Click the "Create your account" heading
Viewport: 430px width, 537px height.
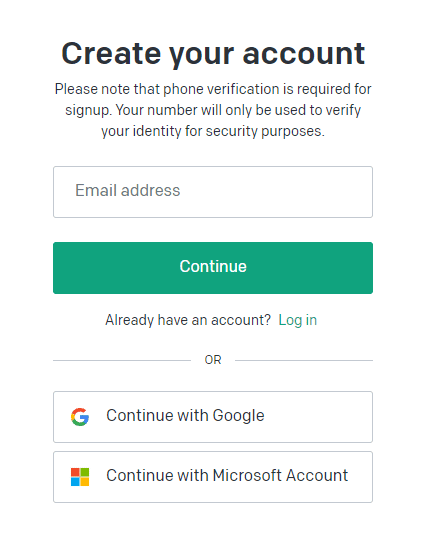[x=213, y=53]
